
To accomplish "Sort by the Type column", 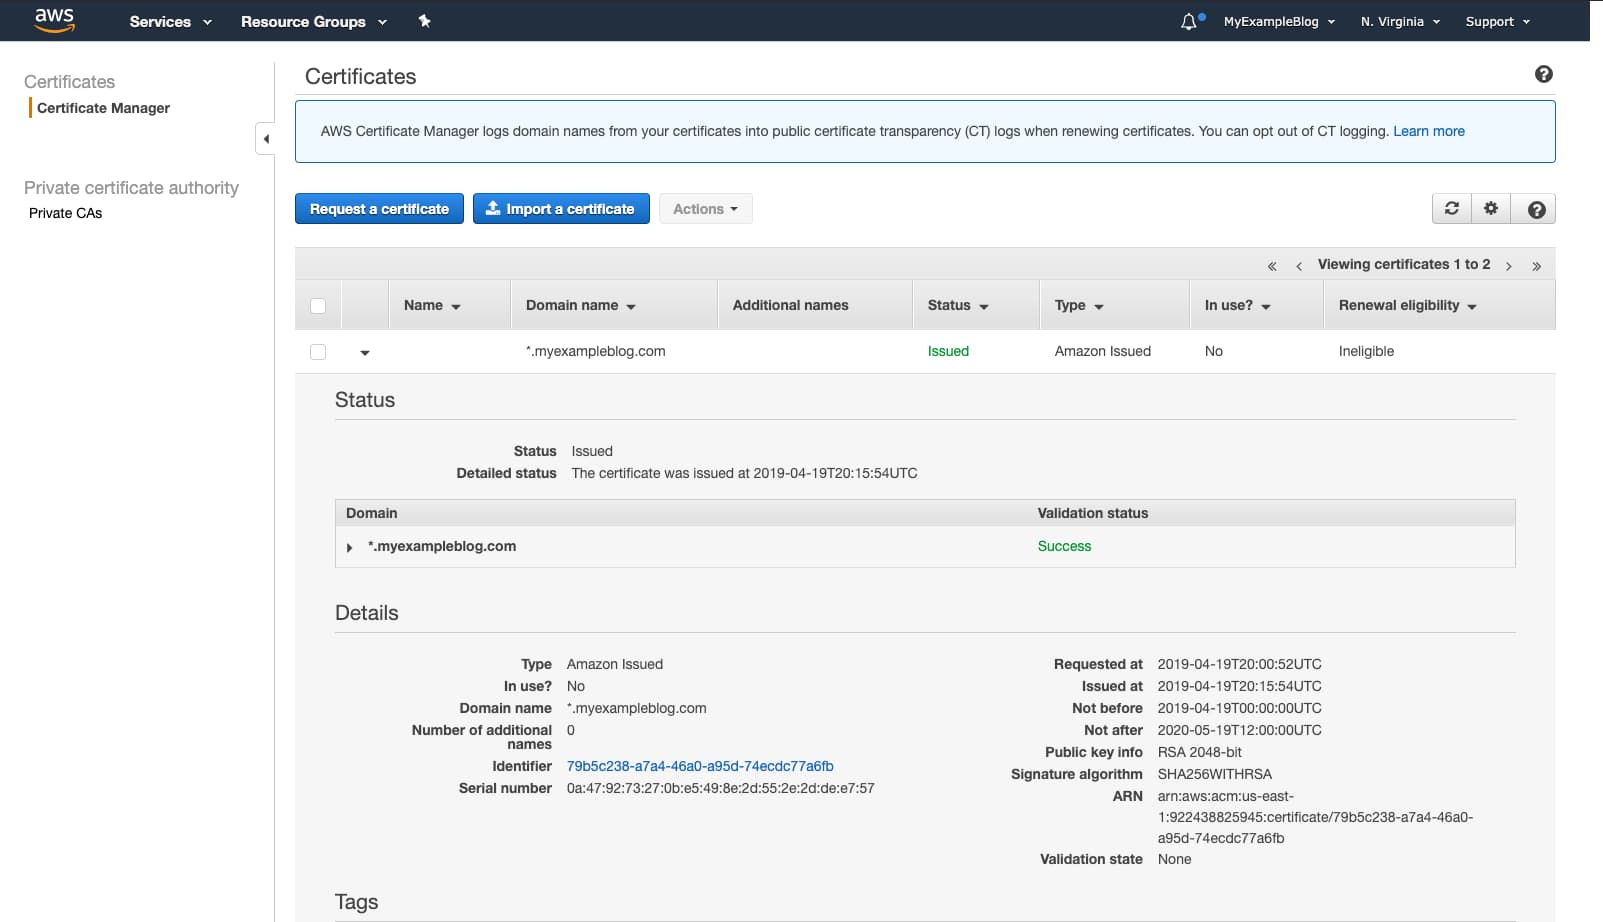I will tap(1079, 305).
